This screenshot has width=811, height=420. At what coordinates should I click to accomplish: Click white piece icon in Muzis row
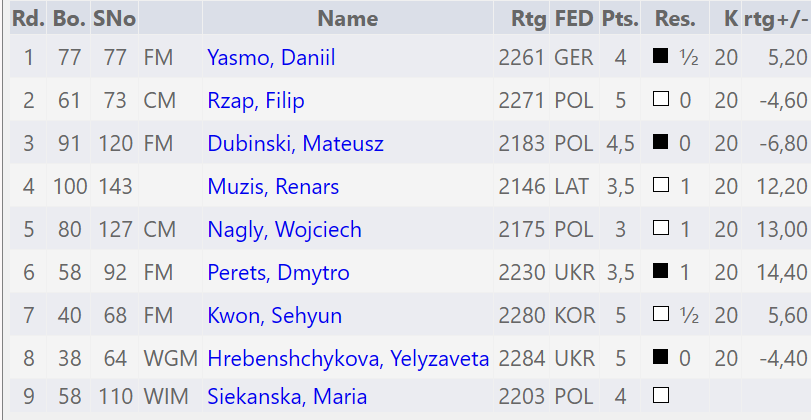coord(660,185)
